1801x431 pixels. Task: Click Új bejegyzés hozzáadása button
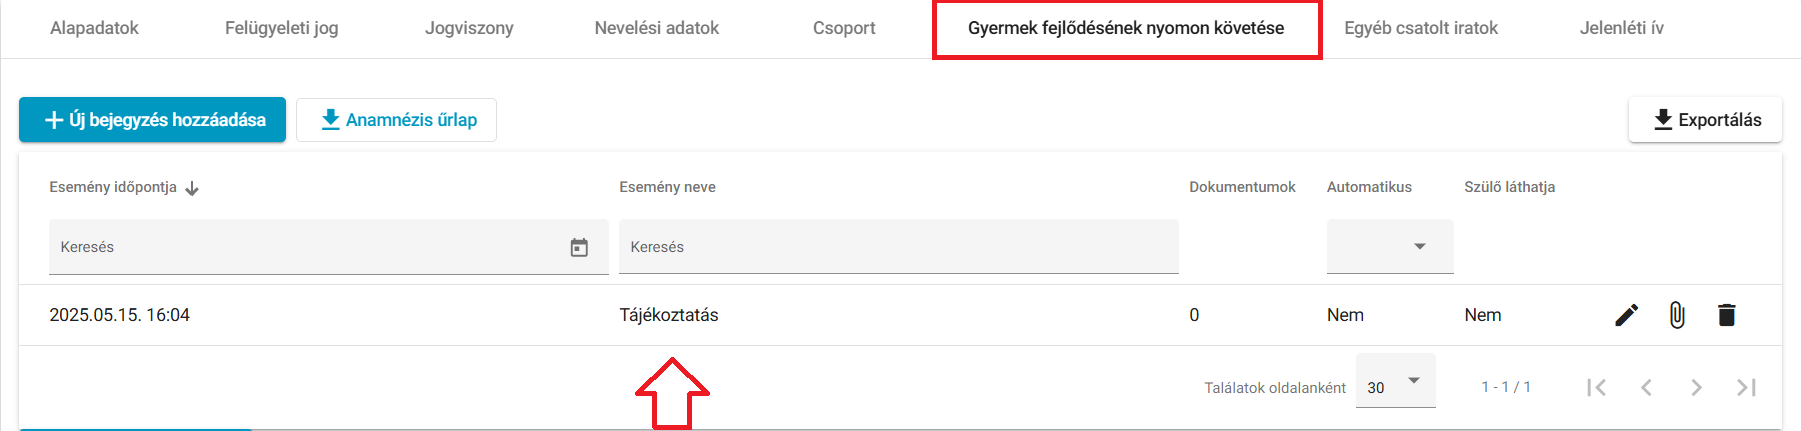(152, 120)
